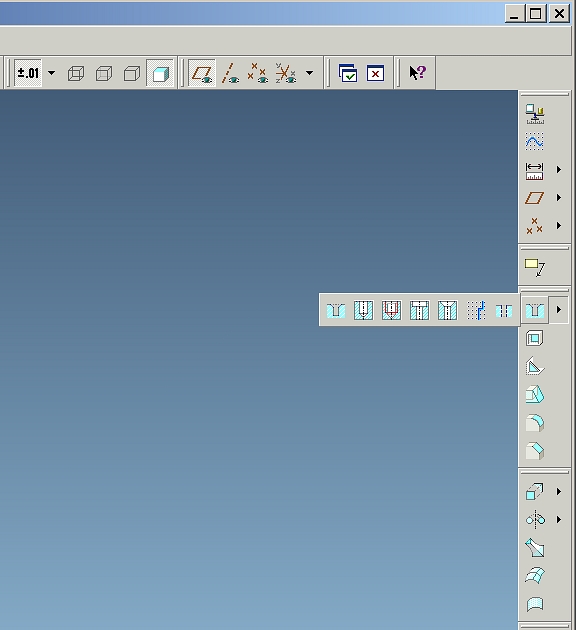Click the context-sensitive help cursor icon

pyautogui.click(x=417, y=73)
